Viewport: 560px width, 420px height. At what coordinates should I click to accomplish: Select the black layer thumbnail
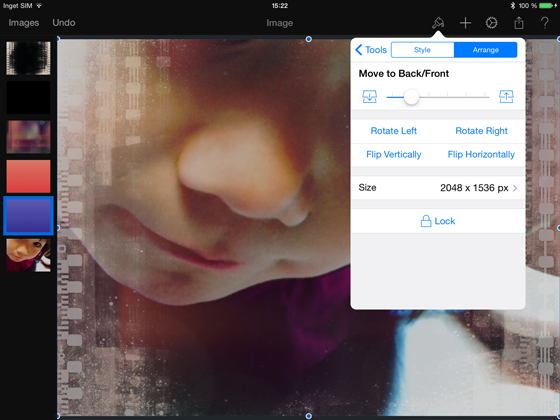28,98
